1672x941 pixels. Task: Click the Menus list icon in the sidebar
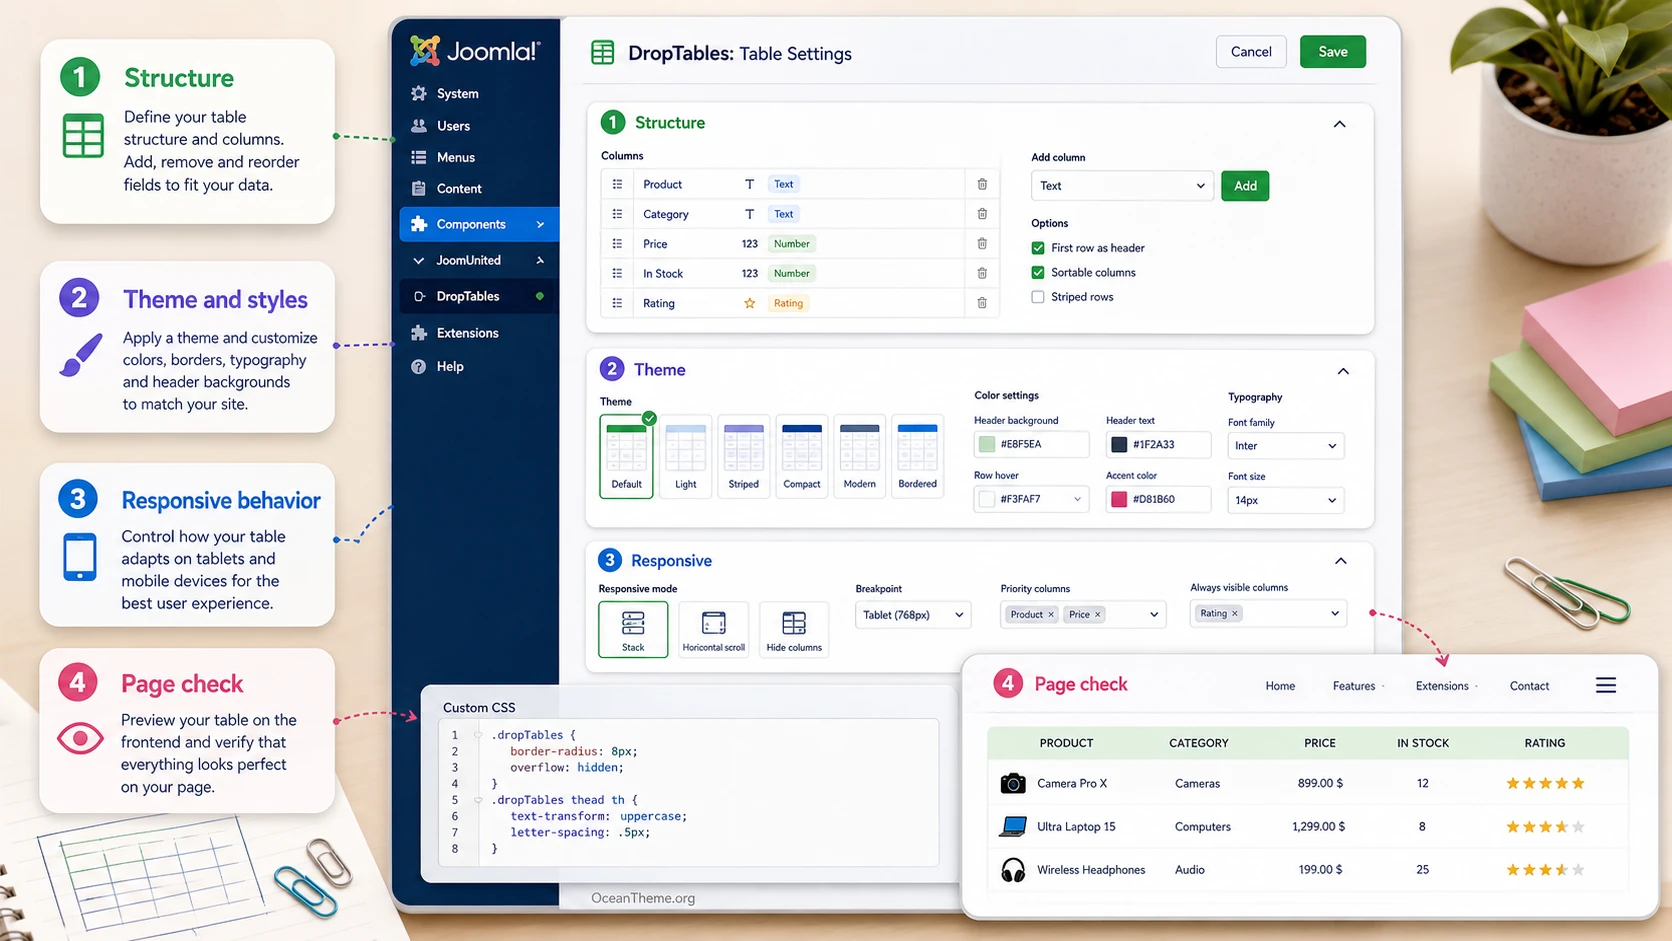(419, 157)
